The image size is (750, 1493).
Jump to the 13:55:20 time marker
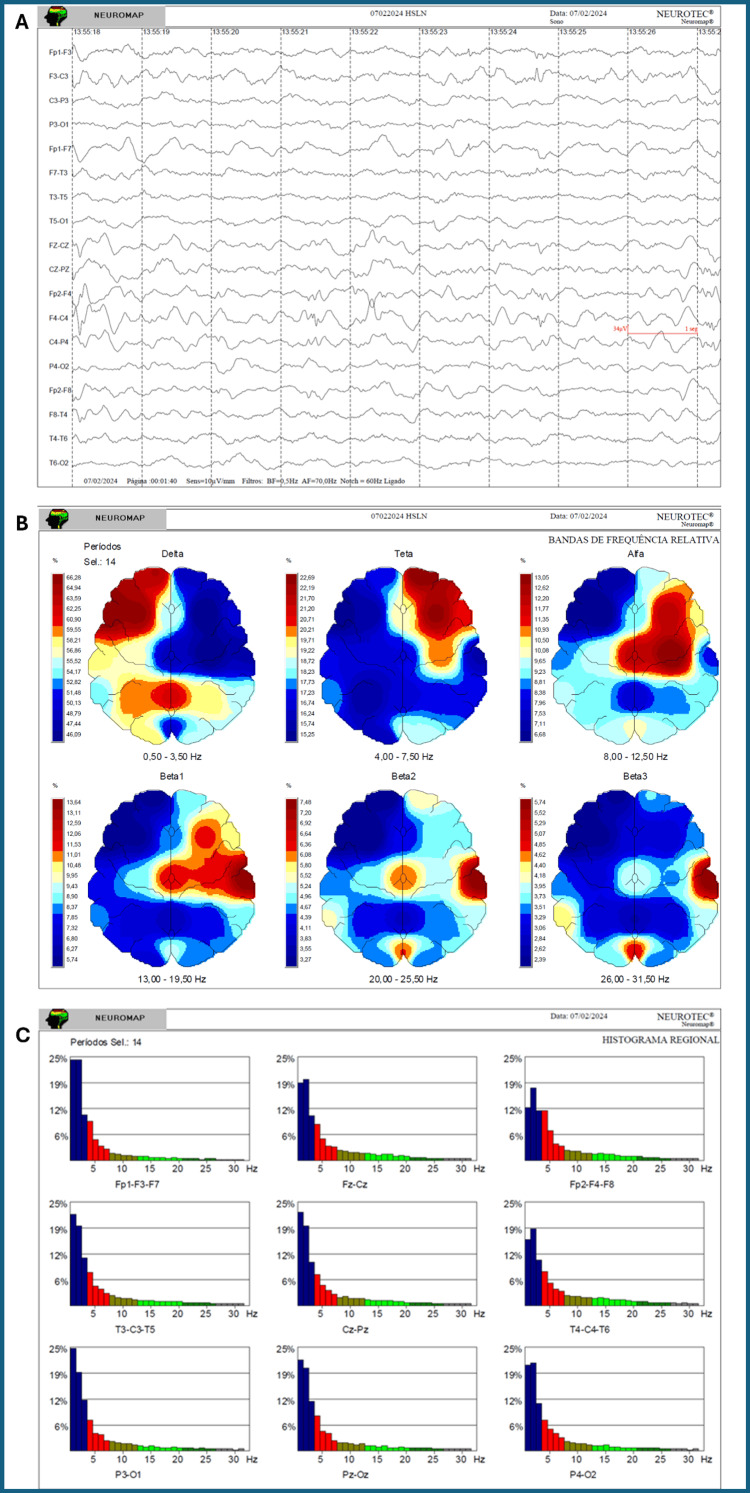point(226,32)
